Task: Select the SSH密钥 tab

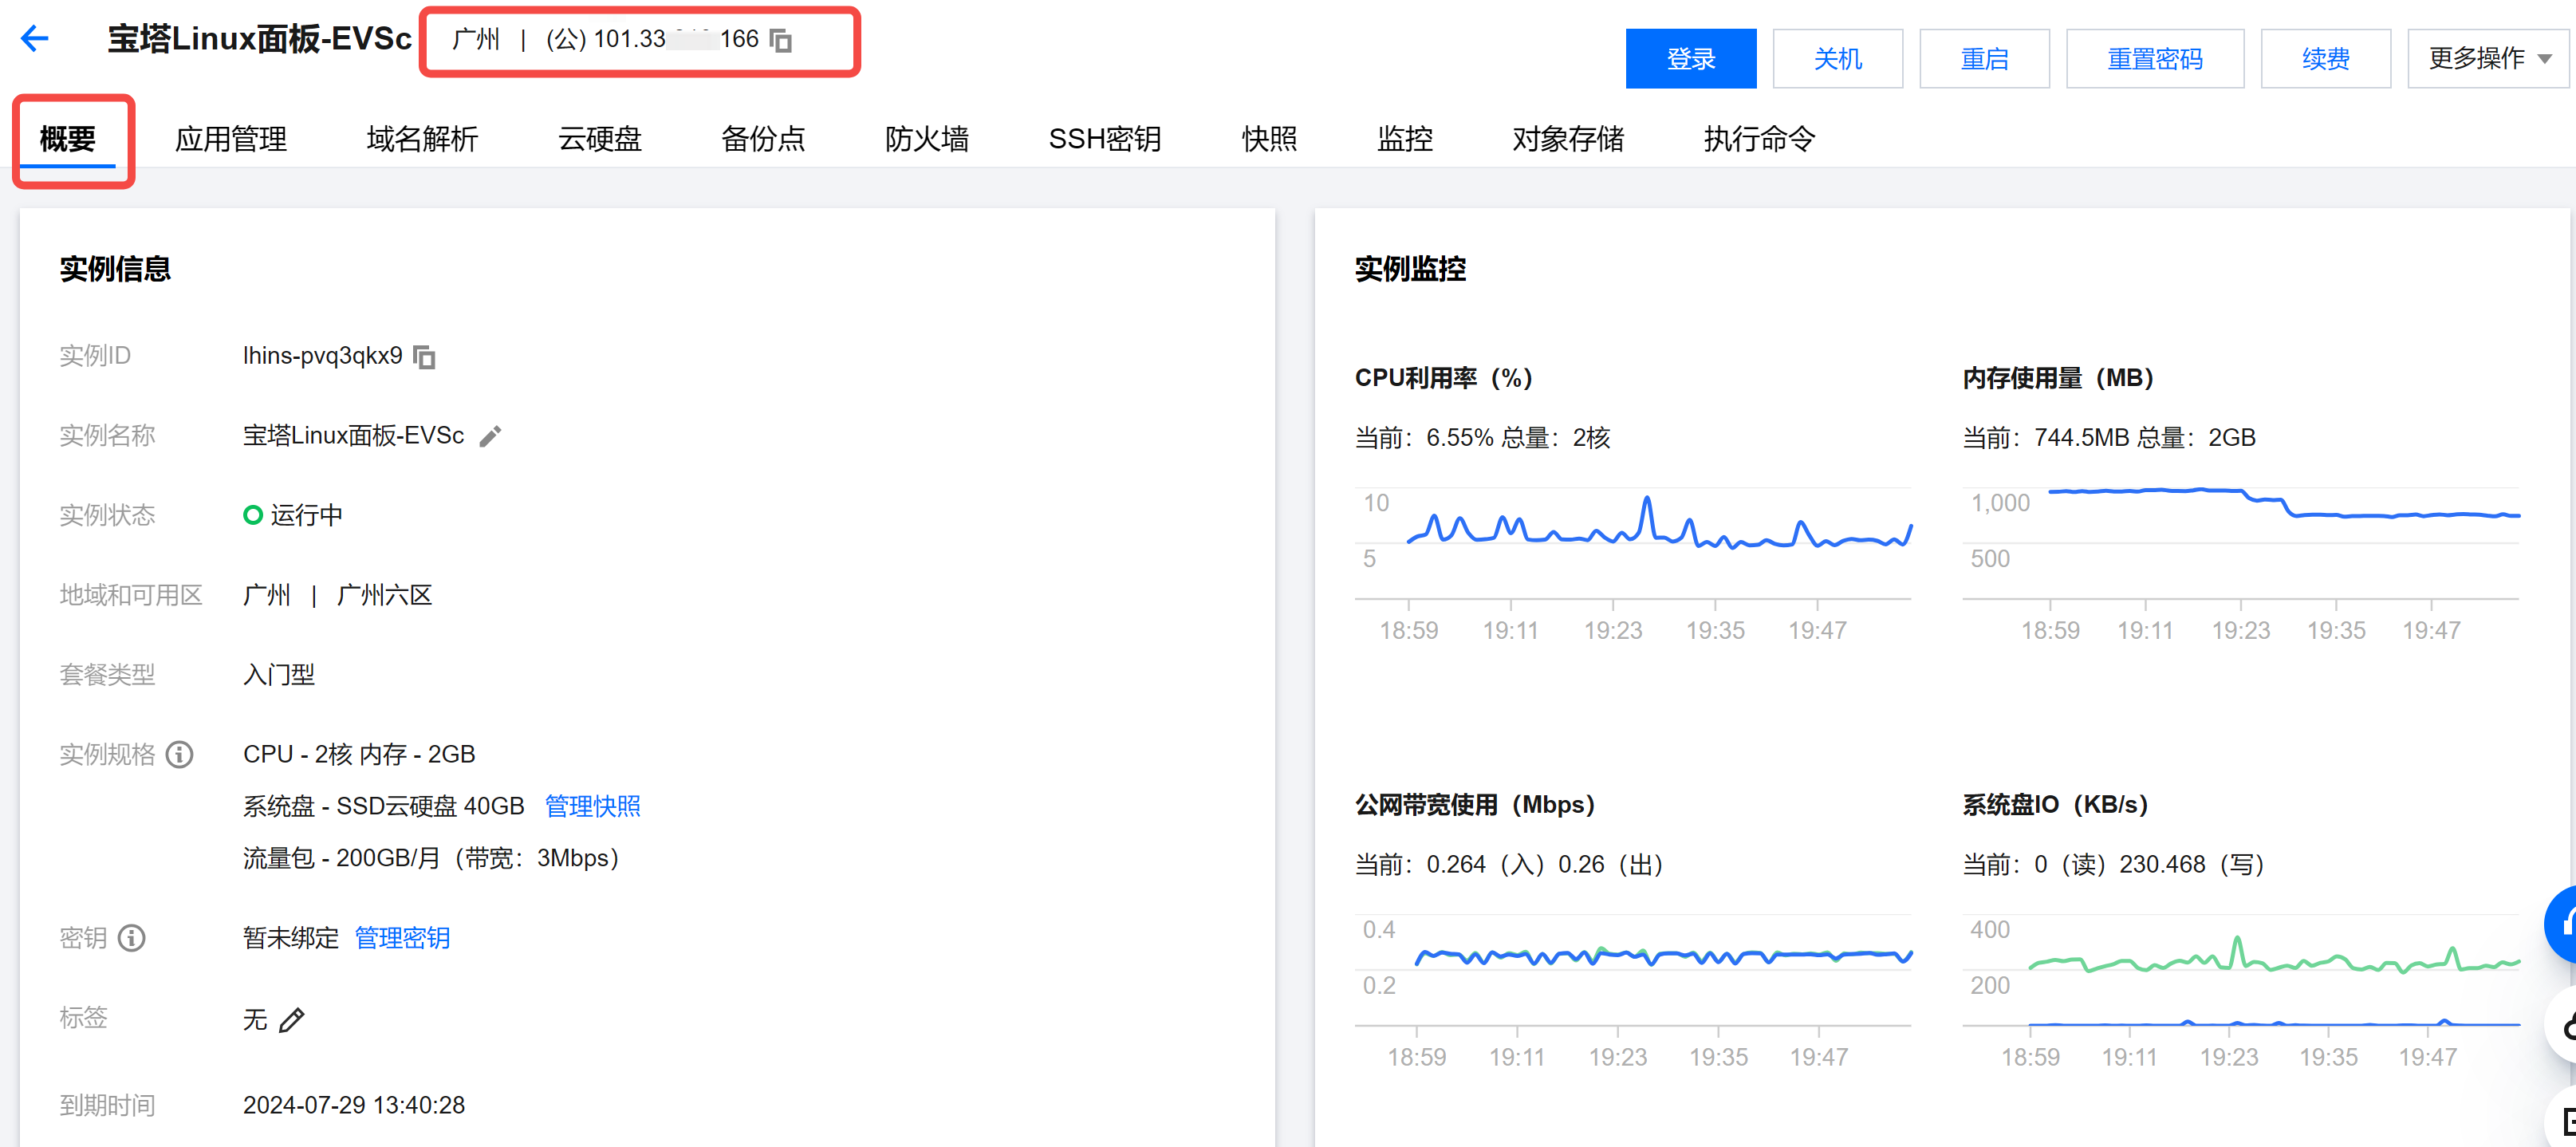Action: [1104, 139]
